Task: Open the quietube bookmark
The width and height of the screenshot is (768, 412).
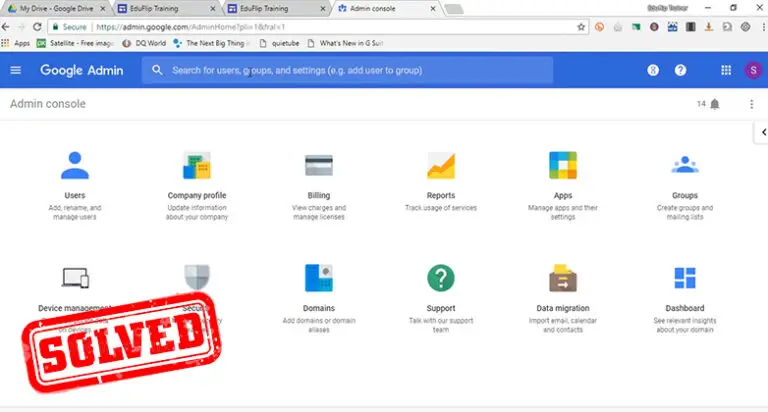Action: tap(279, 43)
